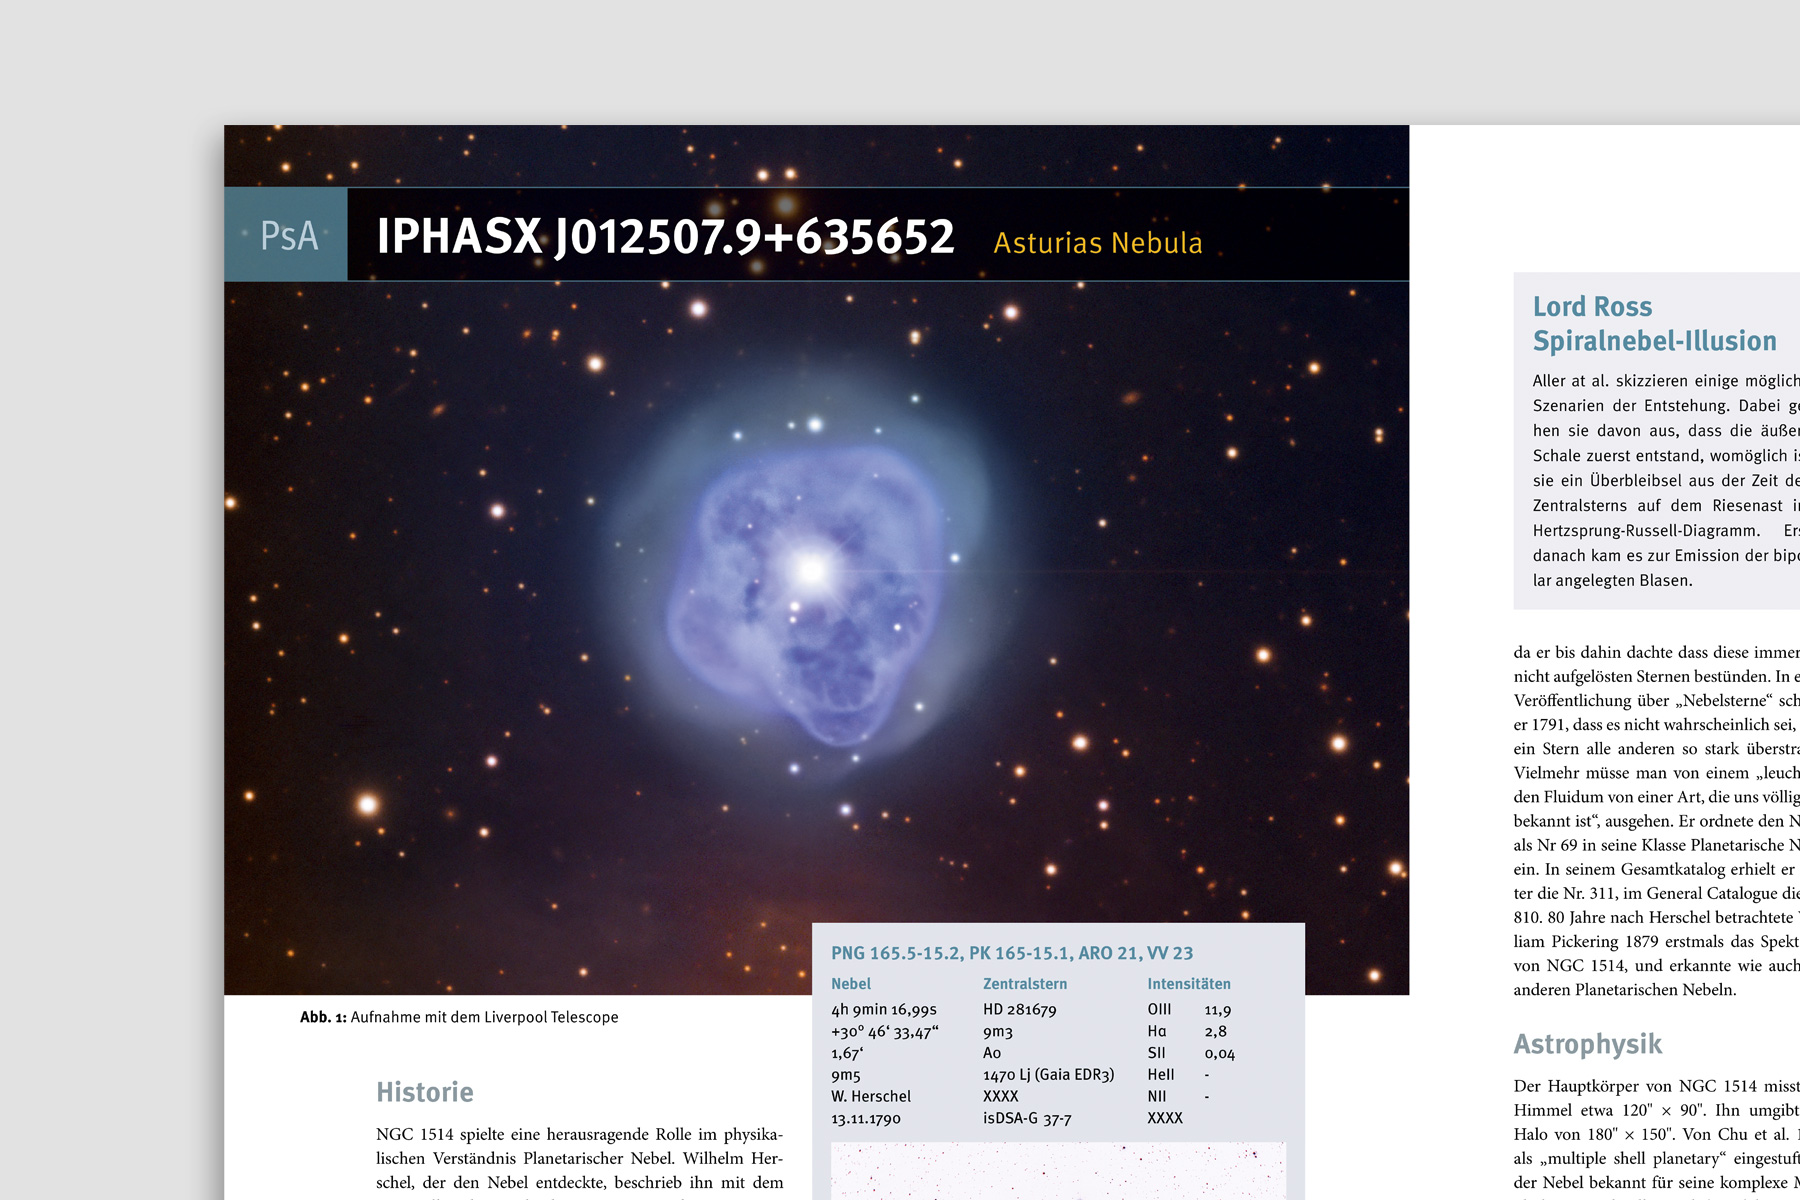Screen dimensions: 1800x1200
Task: Click the Astrophysik section heading
Action: [x=1587, y=1044]
